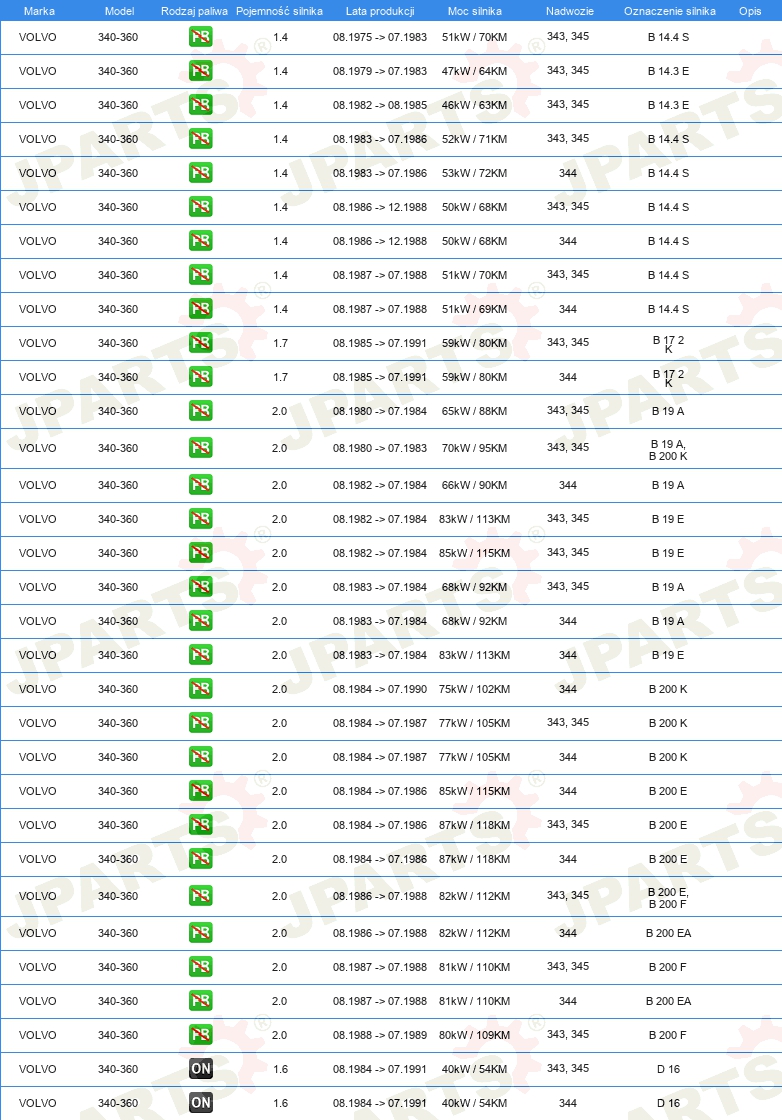The image size is (782, 1120).
Task: Click the date range 08.1982 -> 08.1985
Action: click(x=380, y=105)
